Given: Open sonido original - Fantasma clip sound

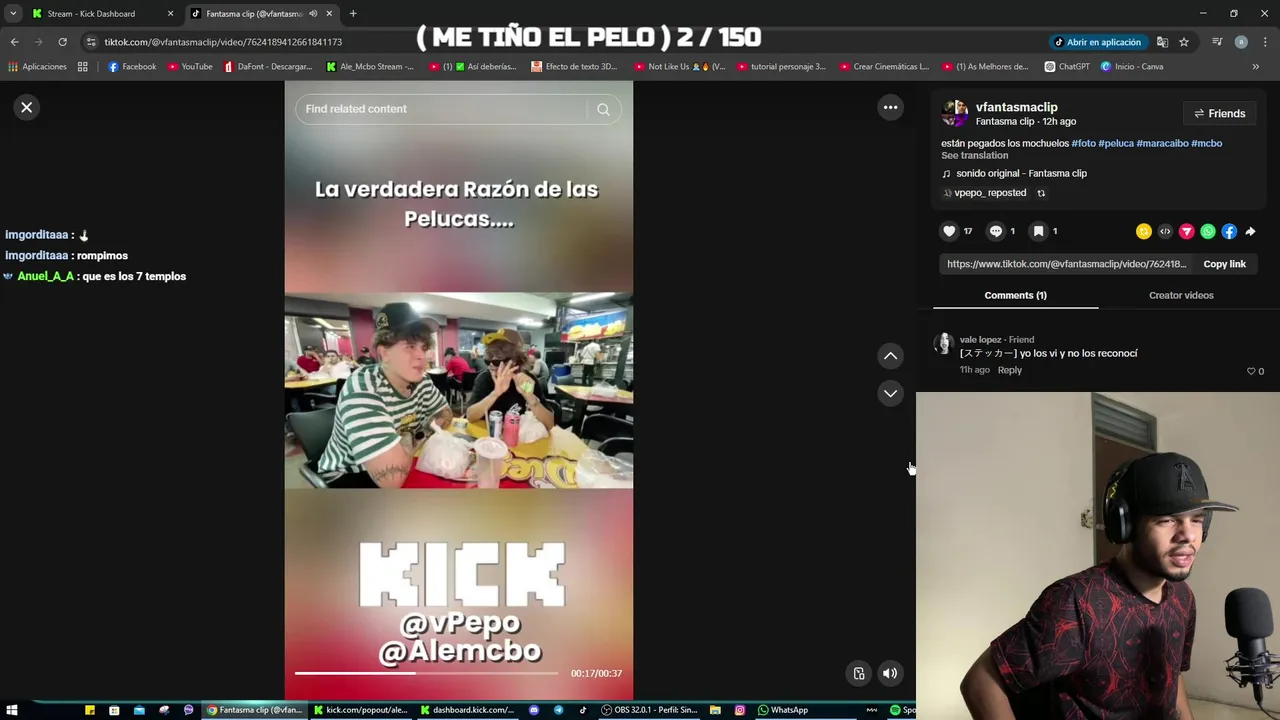Looking at the screenshot, I should tap(1021, 173).
